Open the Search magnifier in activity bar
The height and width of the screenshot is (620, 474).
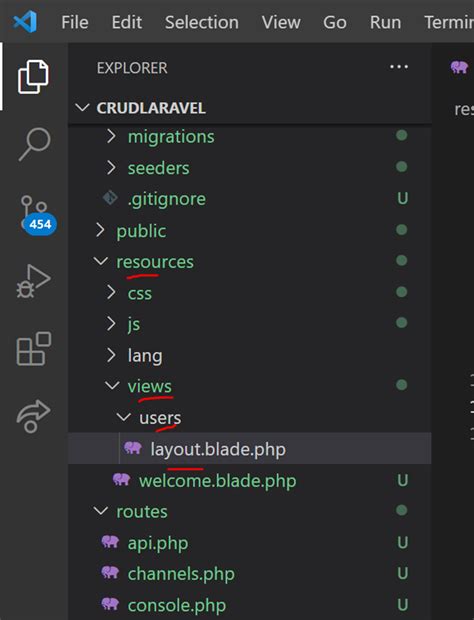pos(34,144)
